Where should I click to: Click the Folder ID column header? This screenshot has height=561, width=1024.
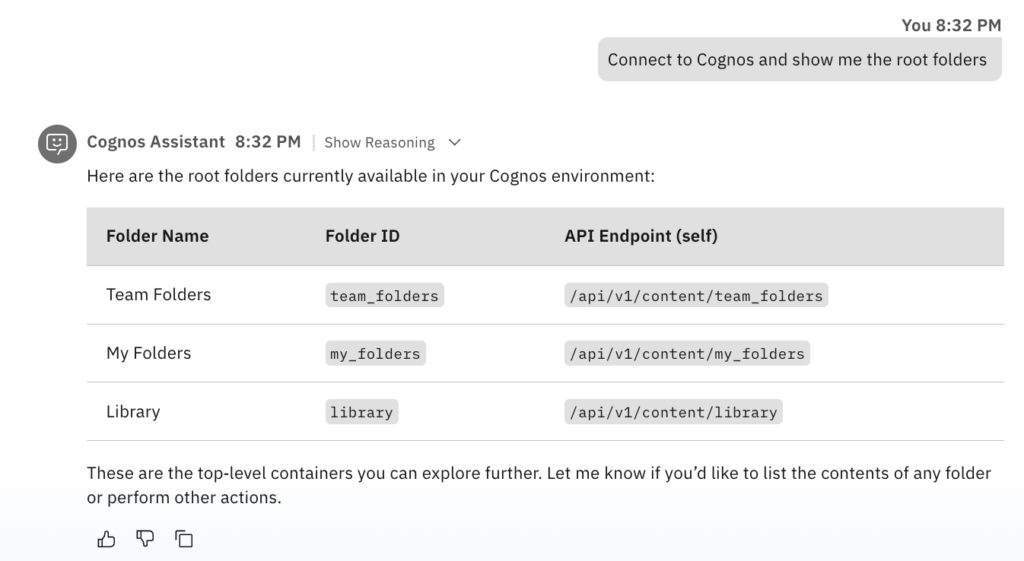coord(362,236)
